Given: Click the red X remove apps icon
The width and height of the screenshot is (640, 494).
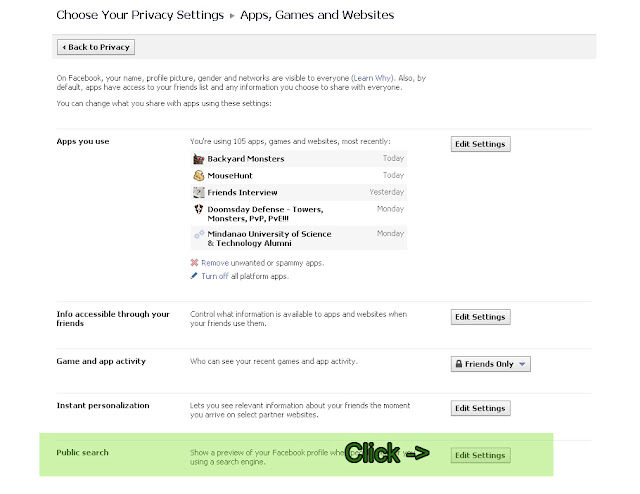Looking at the screenshot, I should pyautogui.click(x=194, y=263).
